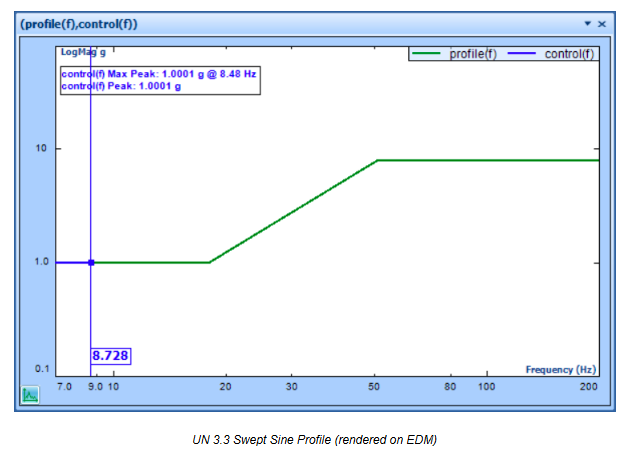Click the 10 tick on magnitude axis

tap(42, 149)
